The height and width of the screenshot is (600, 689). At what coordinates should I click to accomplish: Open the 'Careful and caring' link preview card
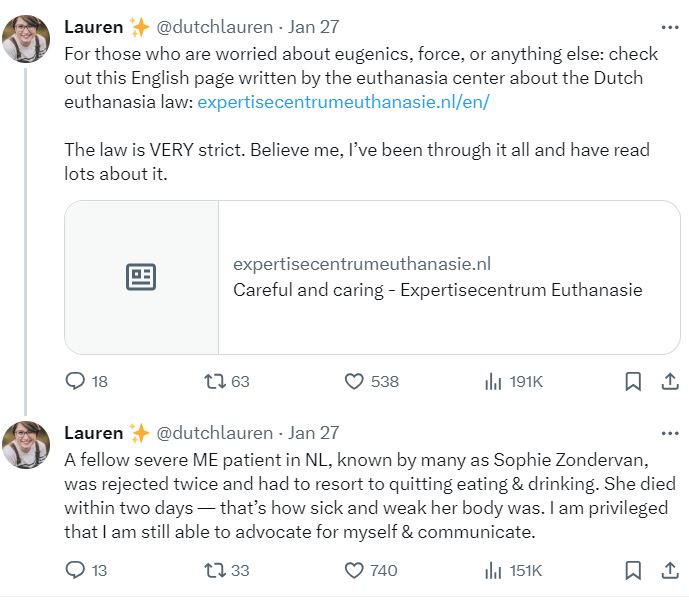[372, 277]
